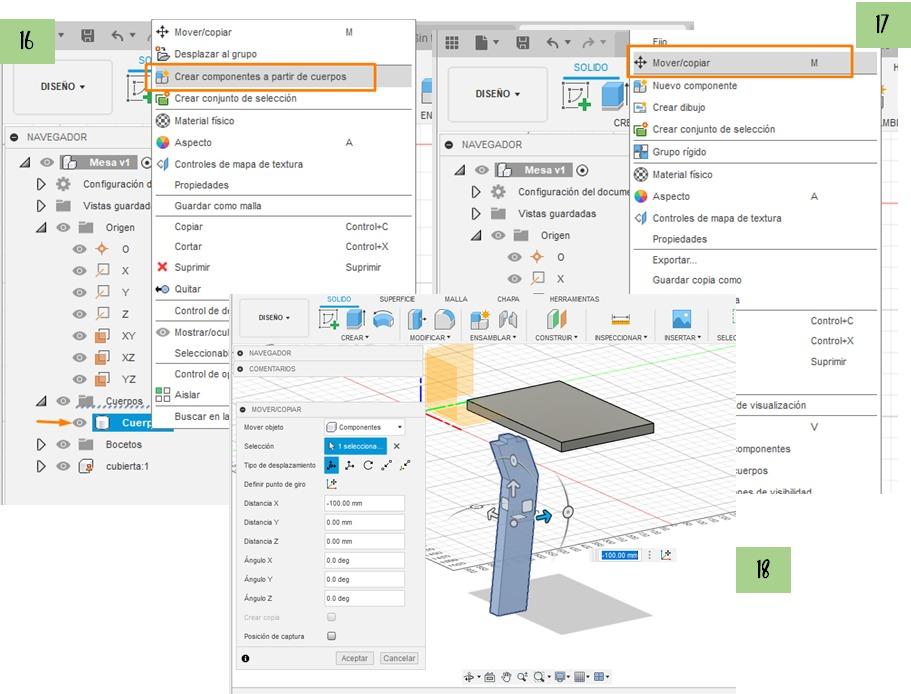The width and height of the screenshot is (911, 694).
Task: Hide the YZ origin plane
Action: click(80, 379)
